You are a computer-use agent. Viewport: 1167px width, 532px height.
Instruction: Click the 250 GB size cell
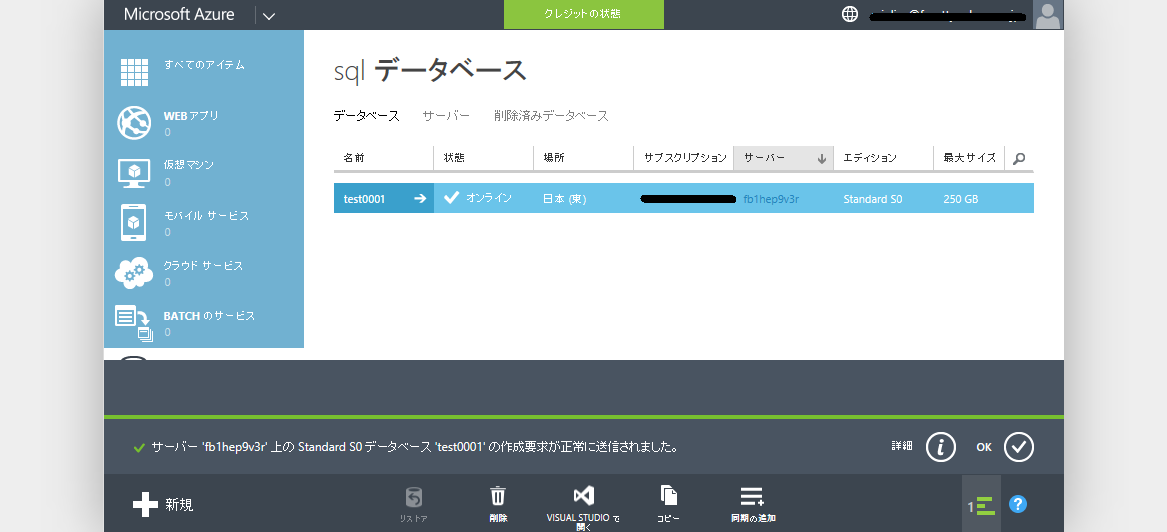pyautogui.click(x=961, y=199)
